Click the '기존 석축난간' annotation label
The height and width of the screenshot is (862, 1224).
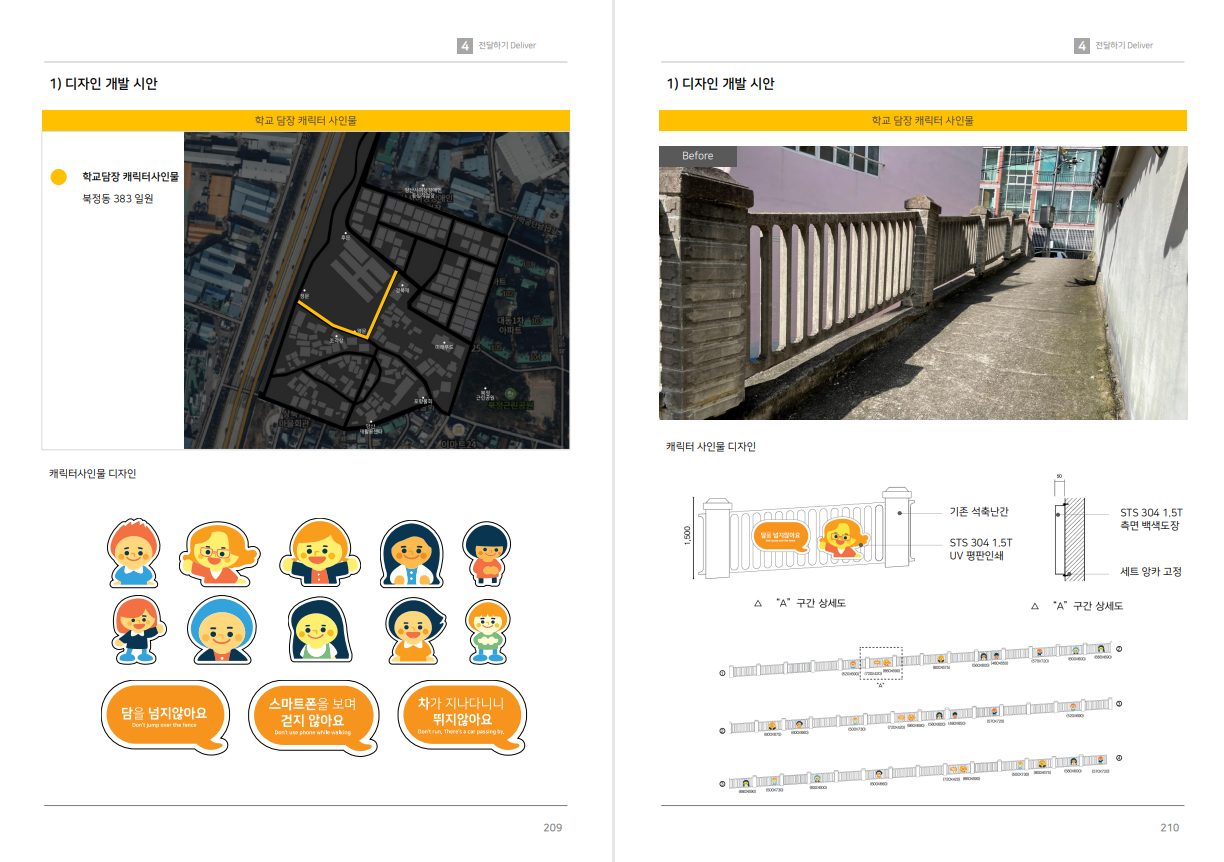click(978, 512)
